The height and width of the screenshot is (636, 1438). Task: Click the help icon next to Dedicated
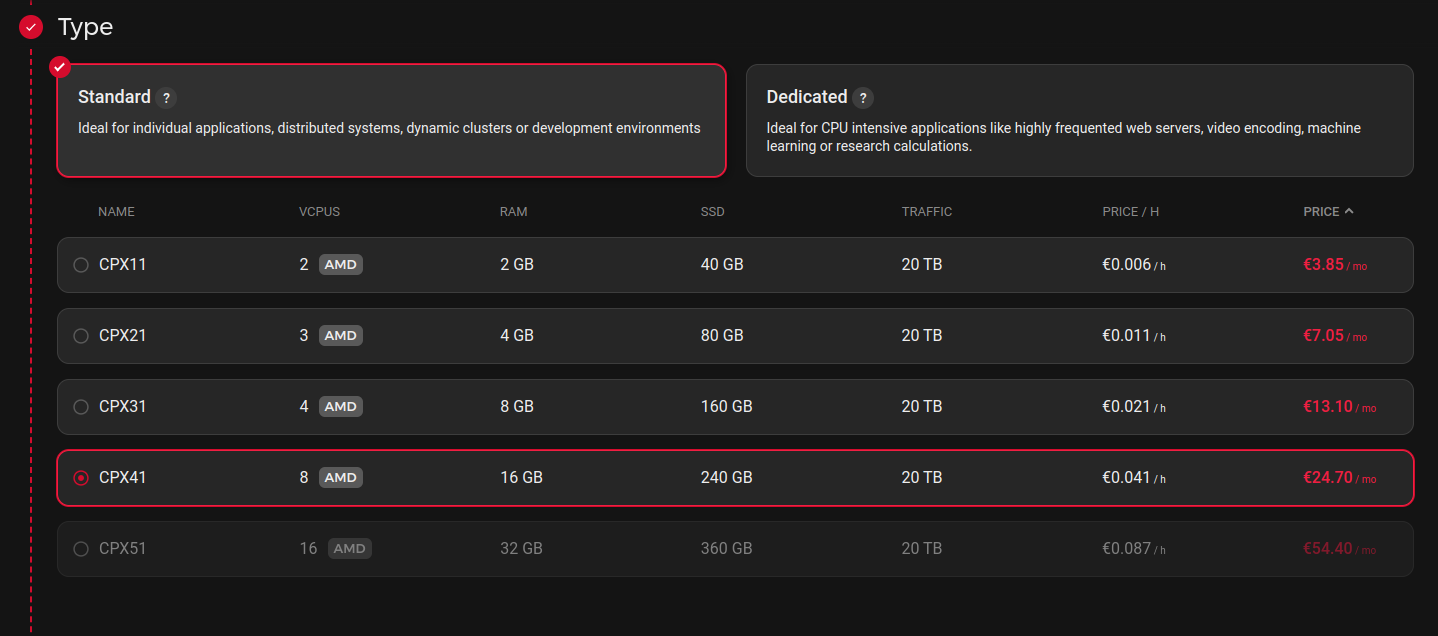click(x=863, y=98)
